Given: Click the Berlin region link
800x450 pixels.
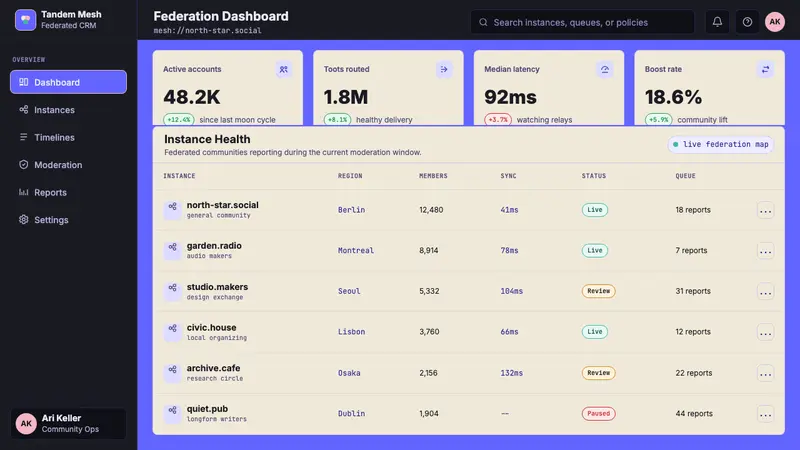Looking at the screenshot, I should pyautogui.click(x=351, y=210).
